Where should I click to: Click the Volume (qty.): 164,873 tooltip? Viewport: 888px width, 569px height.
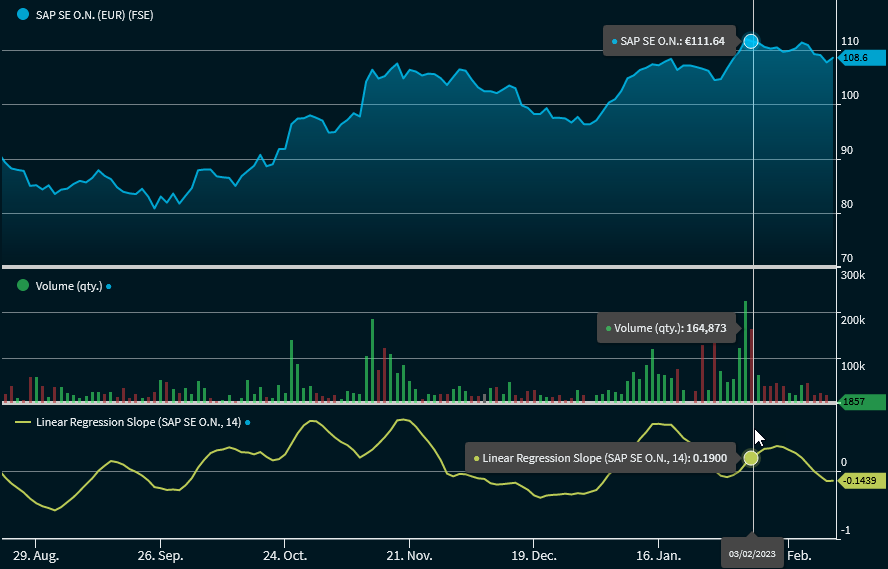pyautogui.click(x=670, y=328)
